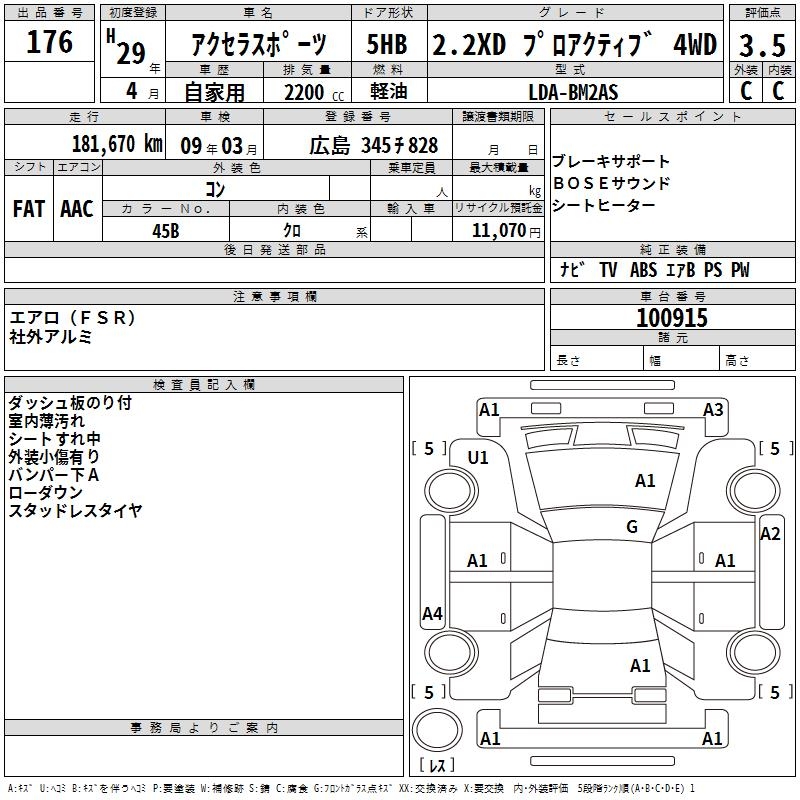
Task: Click the 長さ dimension label
Action: tap(568, 361)
